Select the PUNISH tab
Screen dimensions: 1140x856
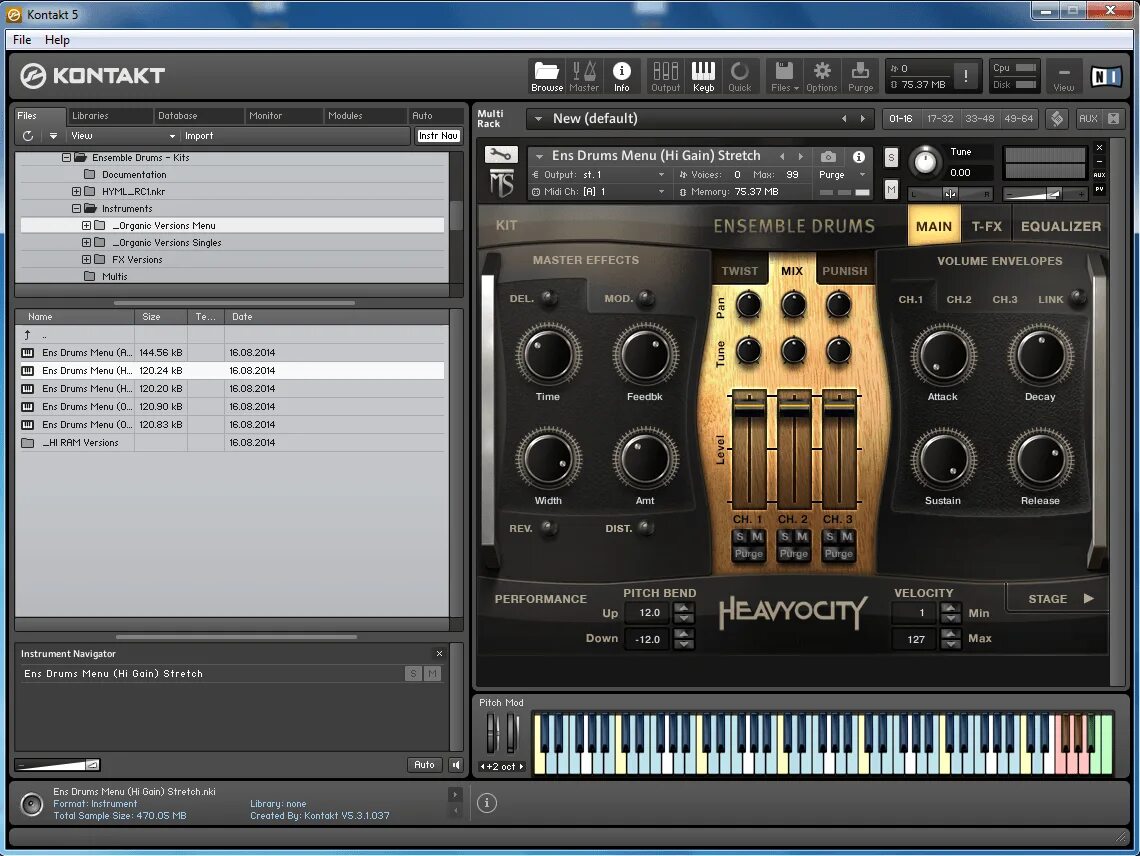844,271
